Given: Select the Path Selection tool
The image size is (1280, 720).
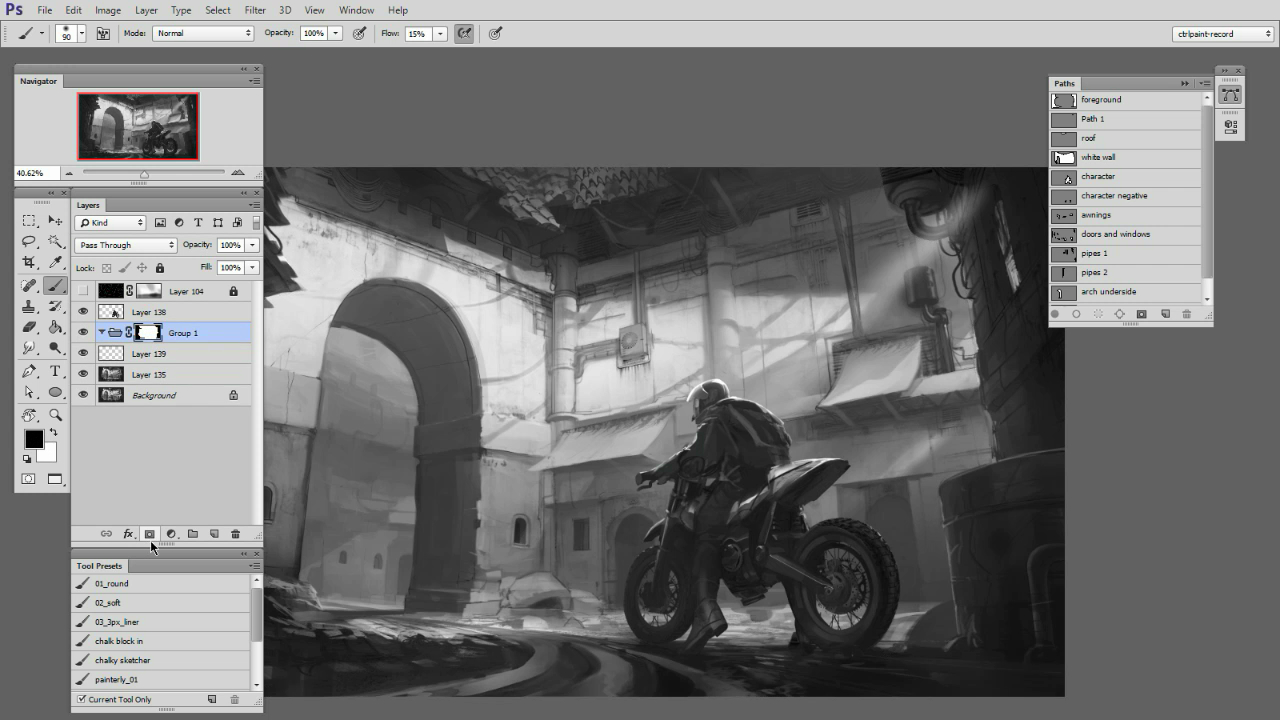Looking at the screenshot, I should [29, 393].
